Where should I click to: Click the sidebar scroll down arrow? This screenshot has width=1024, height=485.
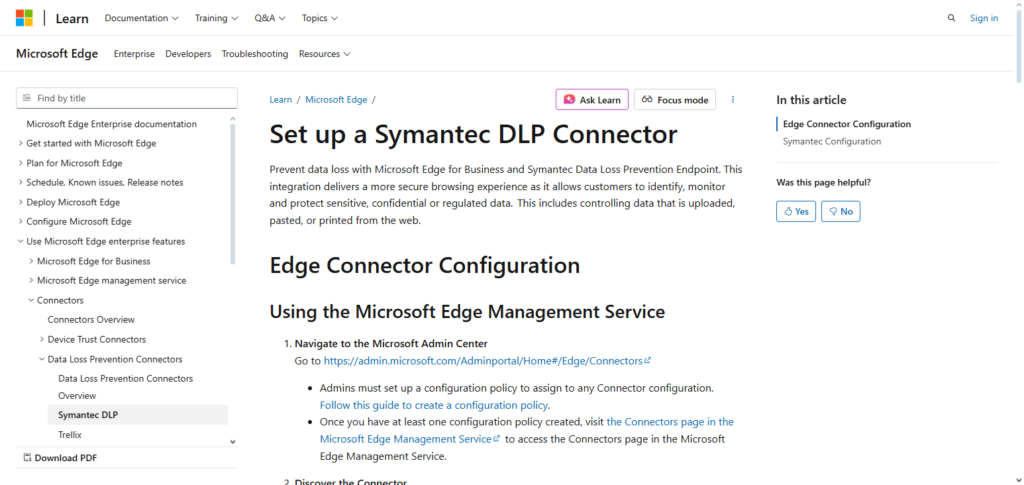(x=233, y=442)
